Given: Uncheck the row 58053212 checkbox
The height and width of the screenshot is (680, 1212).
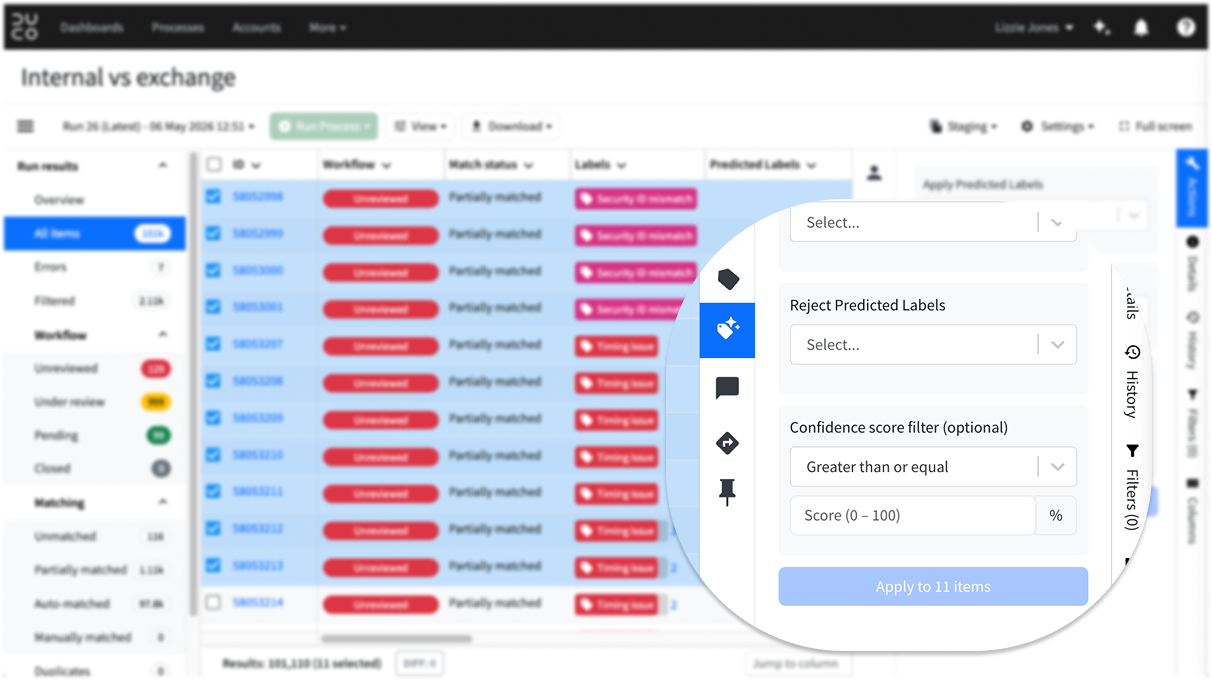Looking at the screenshot, I should 213,528.
